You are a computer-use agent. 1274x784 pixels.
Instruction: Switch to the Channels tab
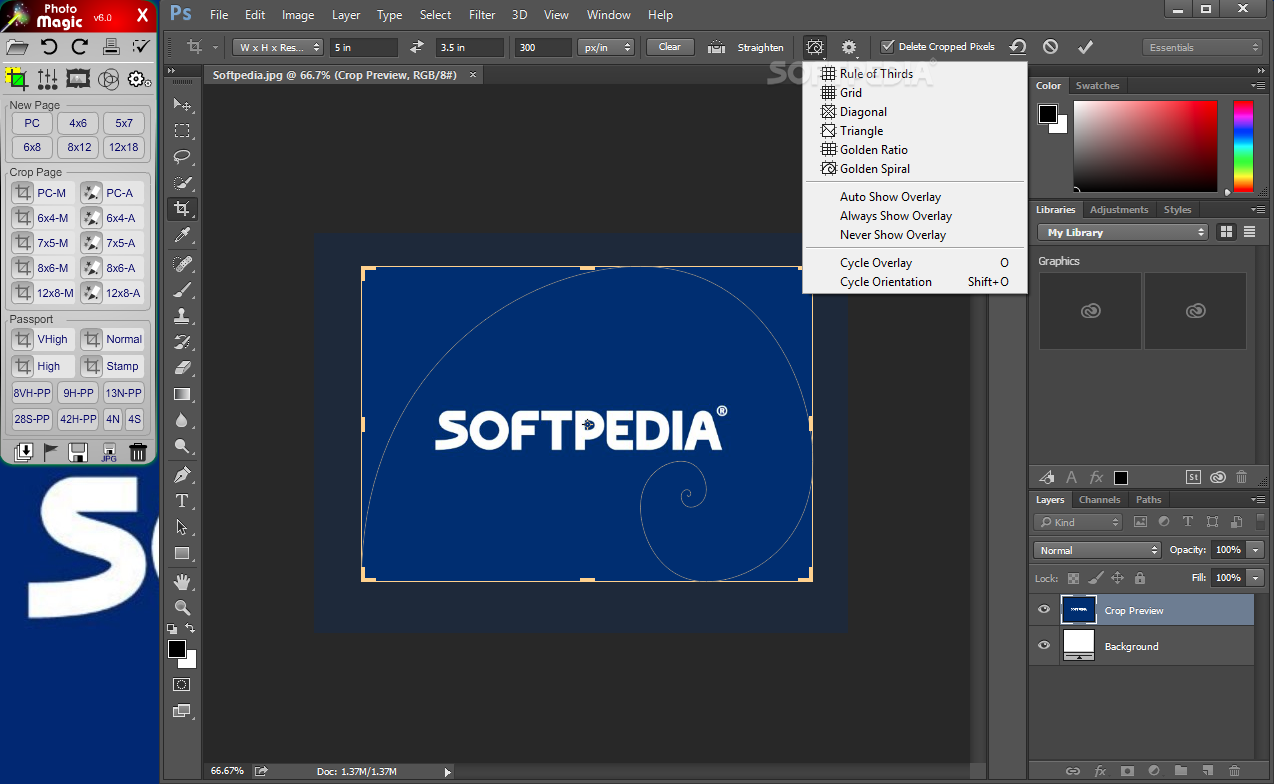[1100, 500]
